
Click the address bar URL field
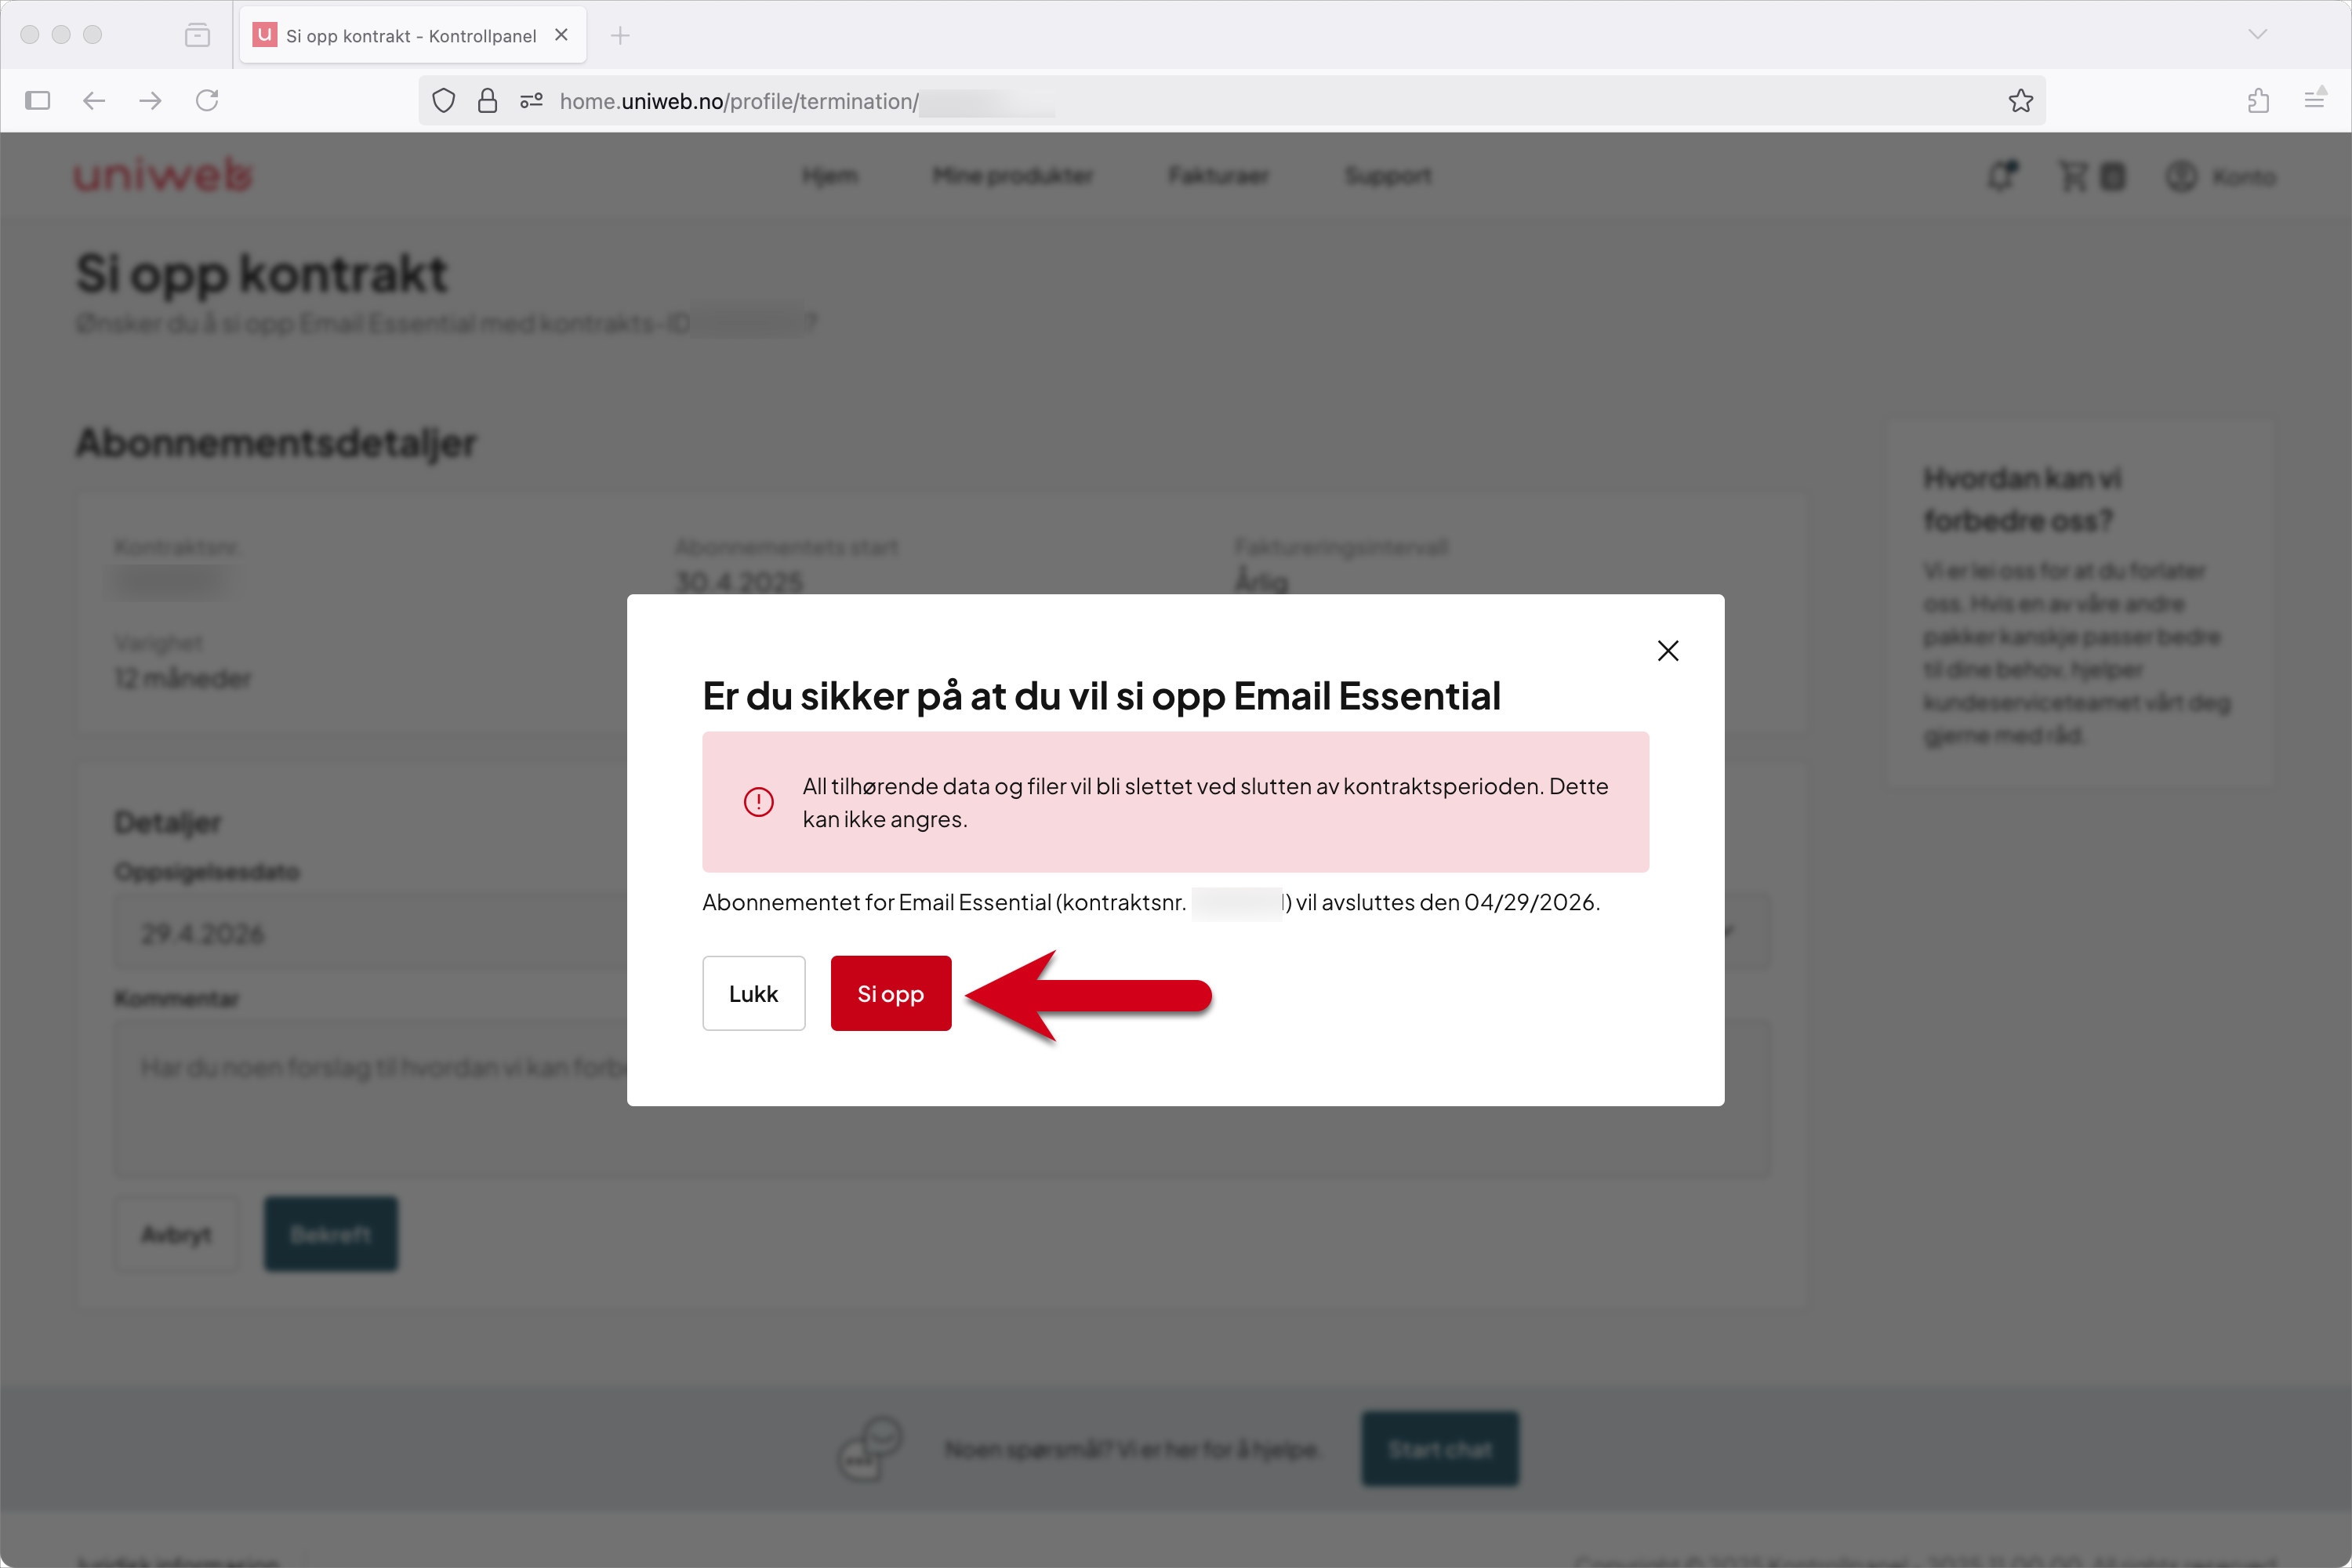coord(1232,101)
